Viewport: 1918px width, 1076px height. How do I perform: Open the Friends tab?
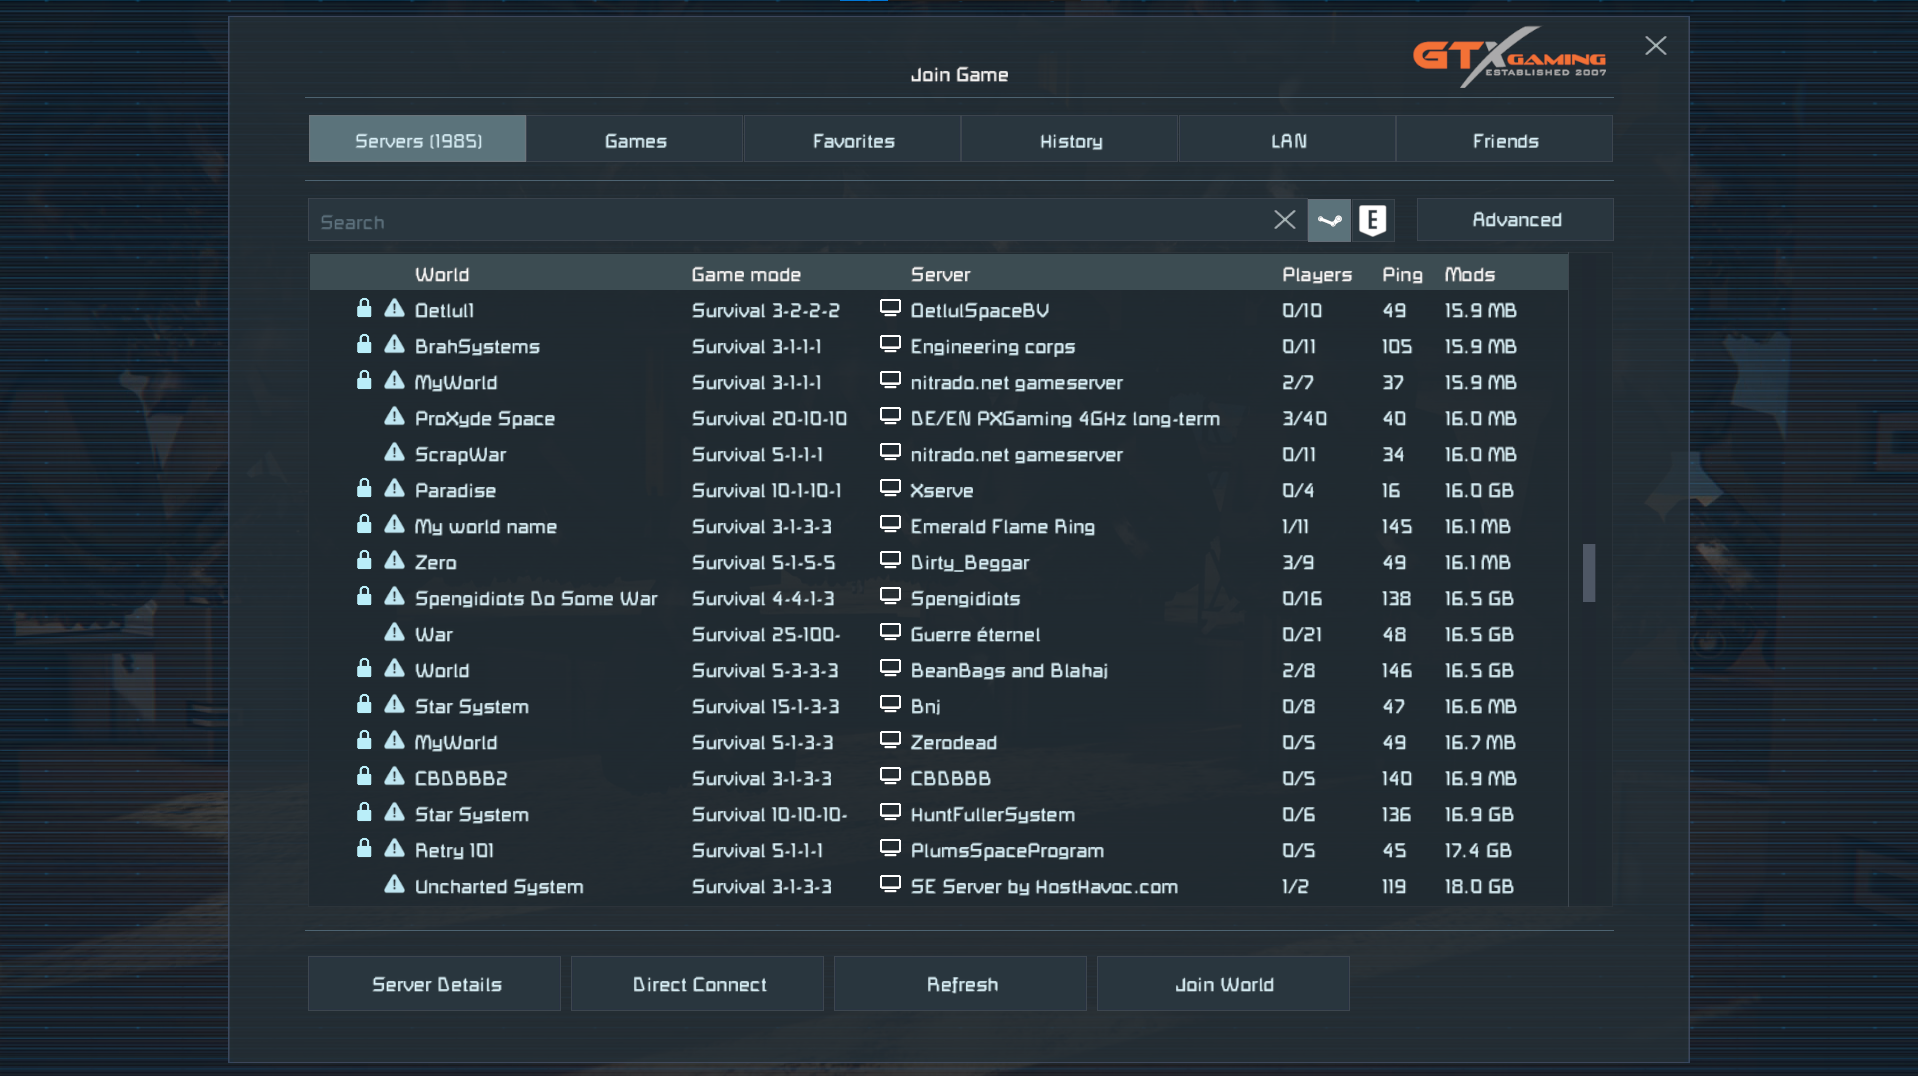(x=1505, y=139)
